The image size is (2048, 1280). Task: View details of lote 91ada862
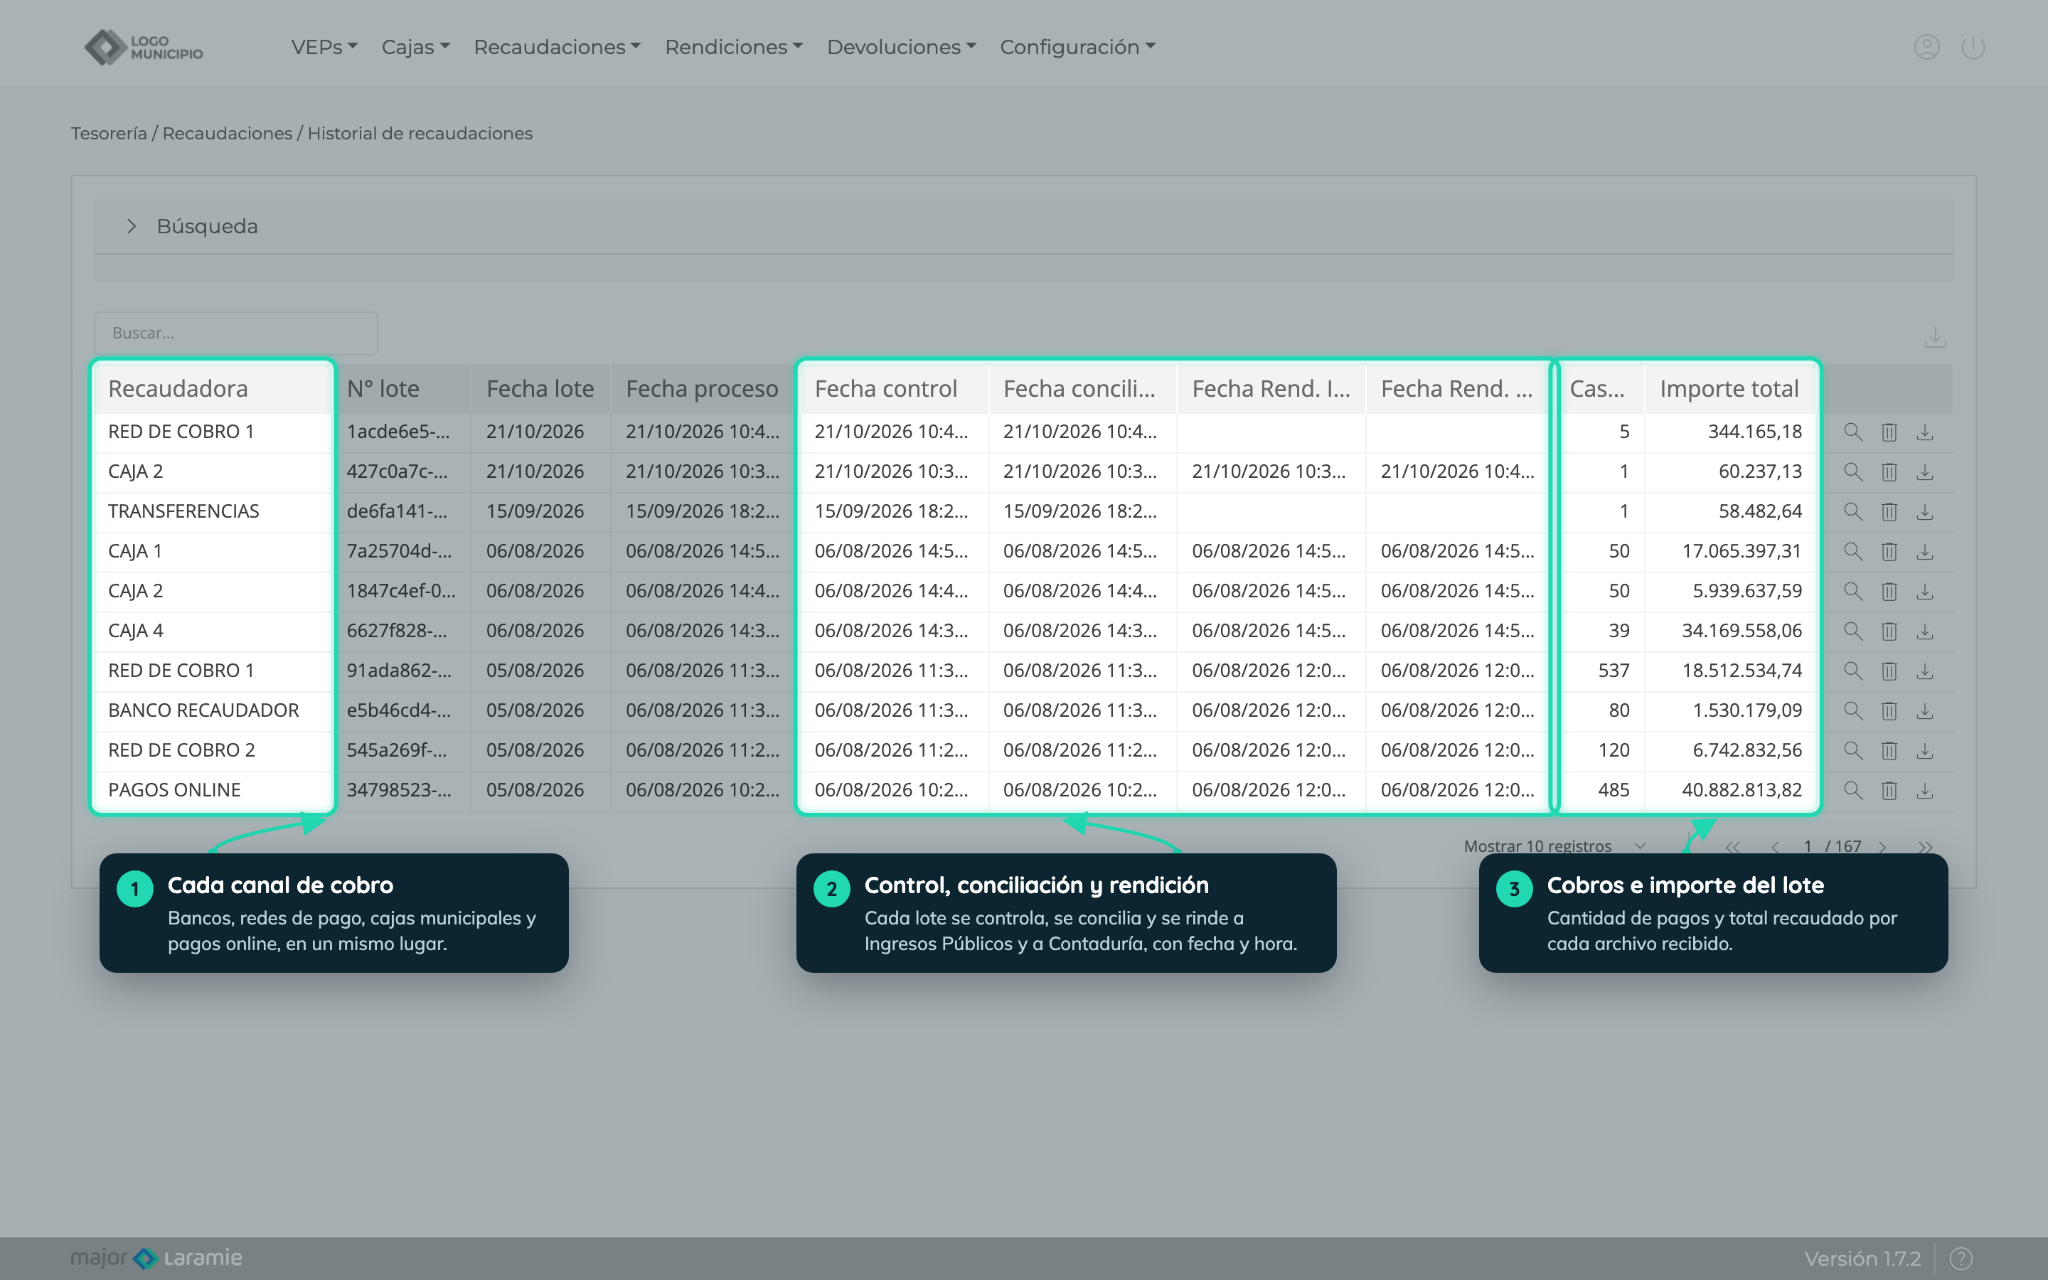[x=1853, y=671]
